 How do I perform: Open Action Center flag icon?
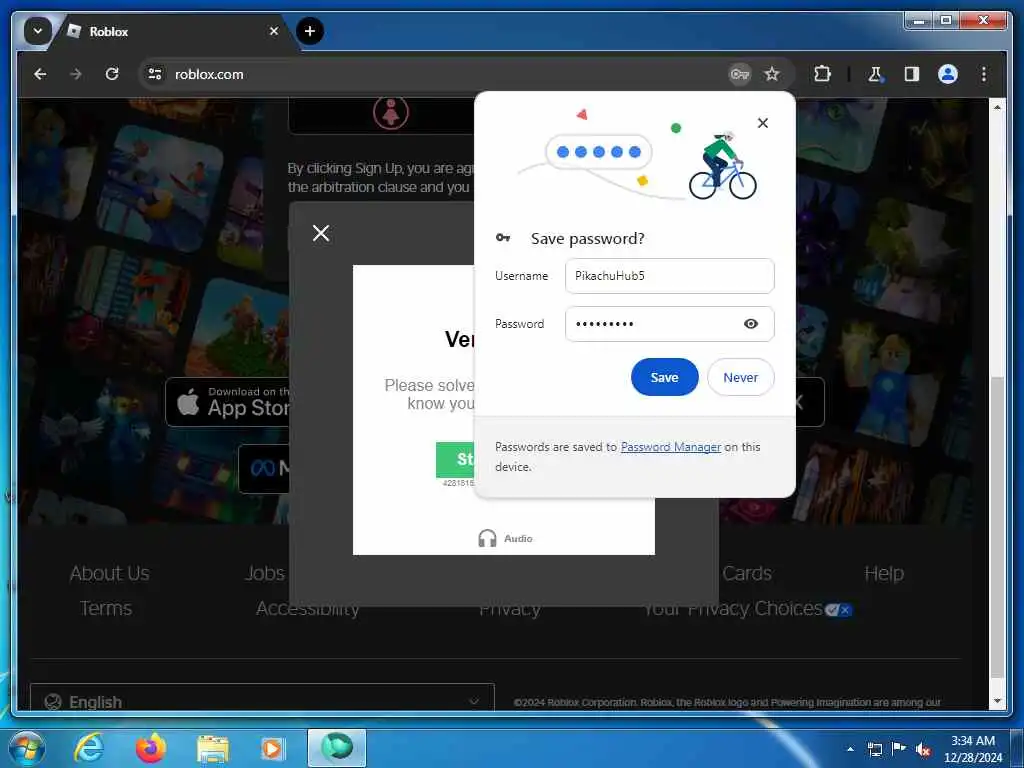point(899,749)
